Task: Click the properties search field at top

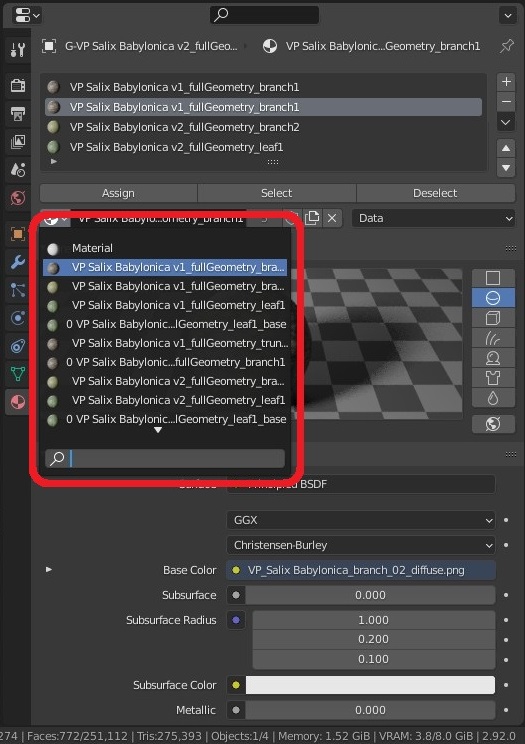Action: click(264, 15)
